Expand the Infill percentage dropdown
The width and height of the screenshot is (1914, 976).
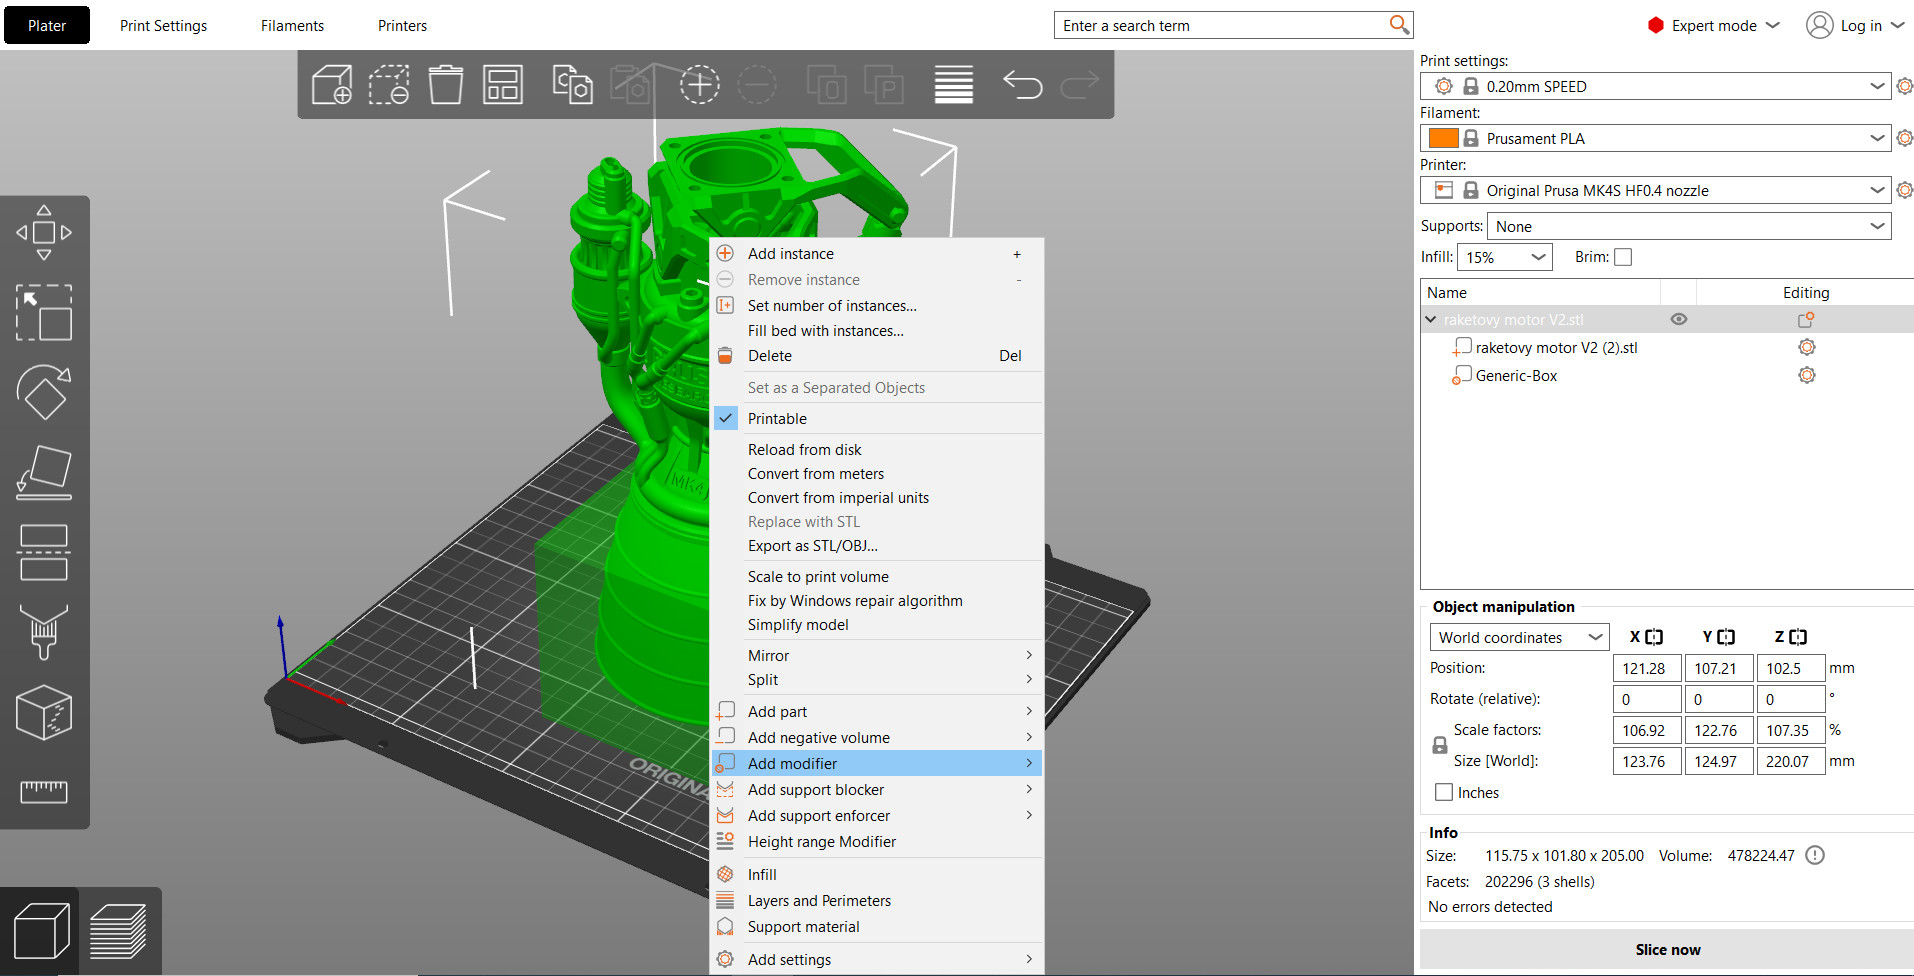tap(1504, 257)
